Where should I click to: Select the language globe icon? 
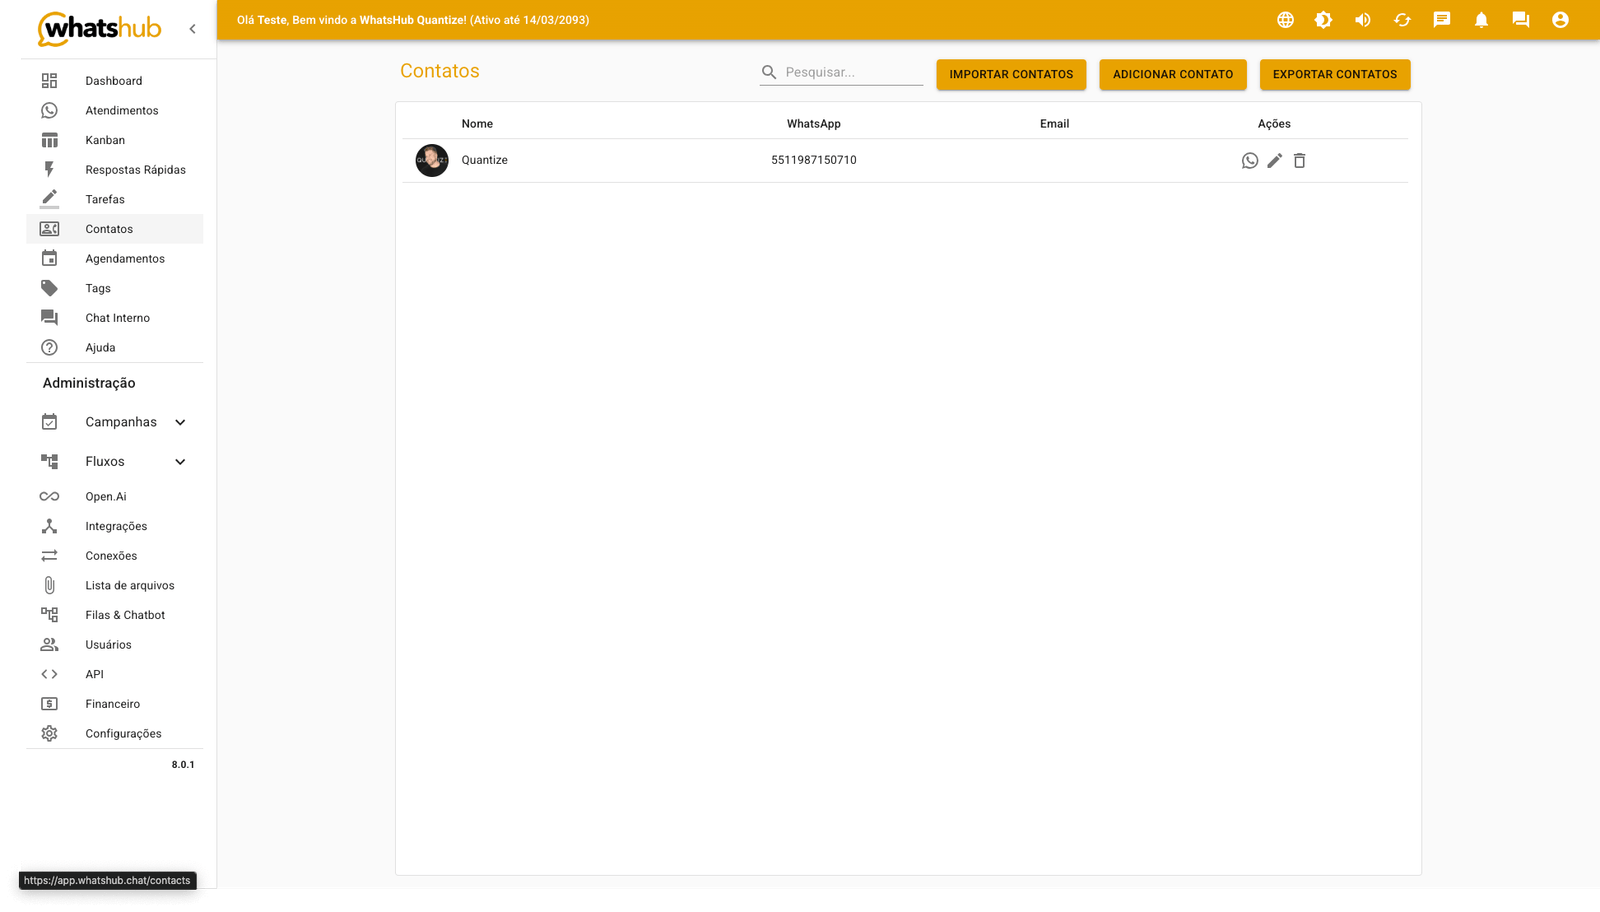click(1285, 19)
